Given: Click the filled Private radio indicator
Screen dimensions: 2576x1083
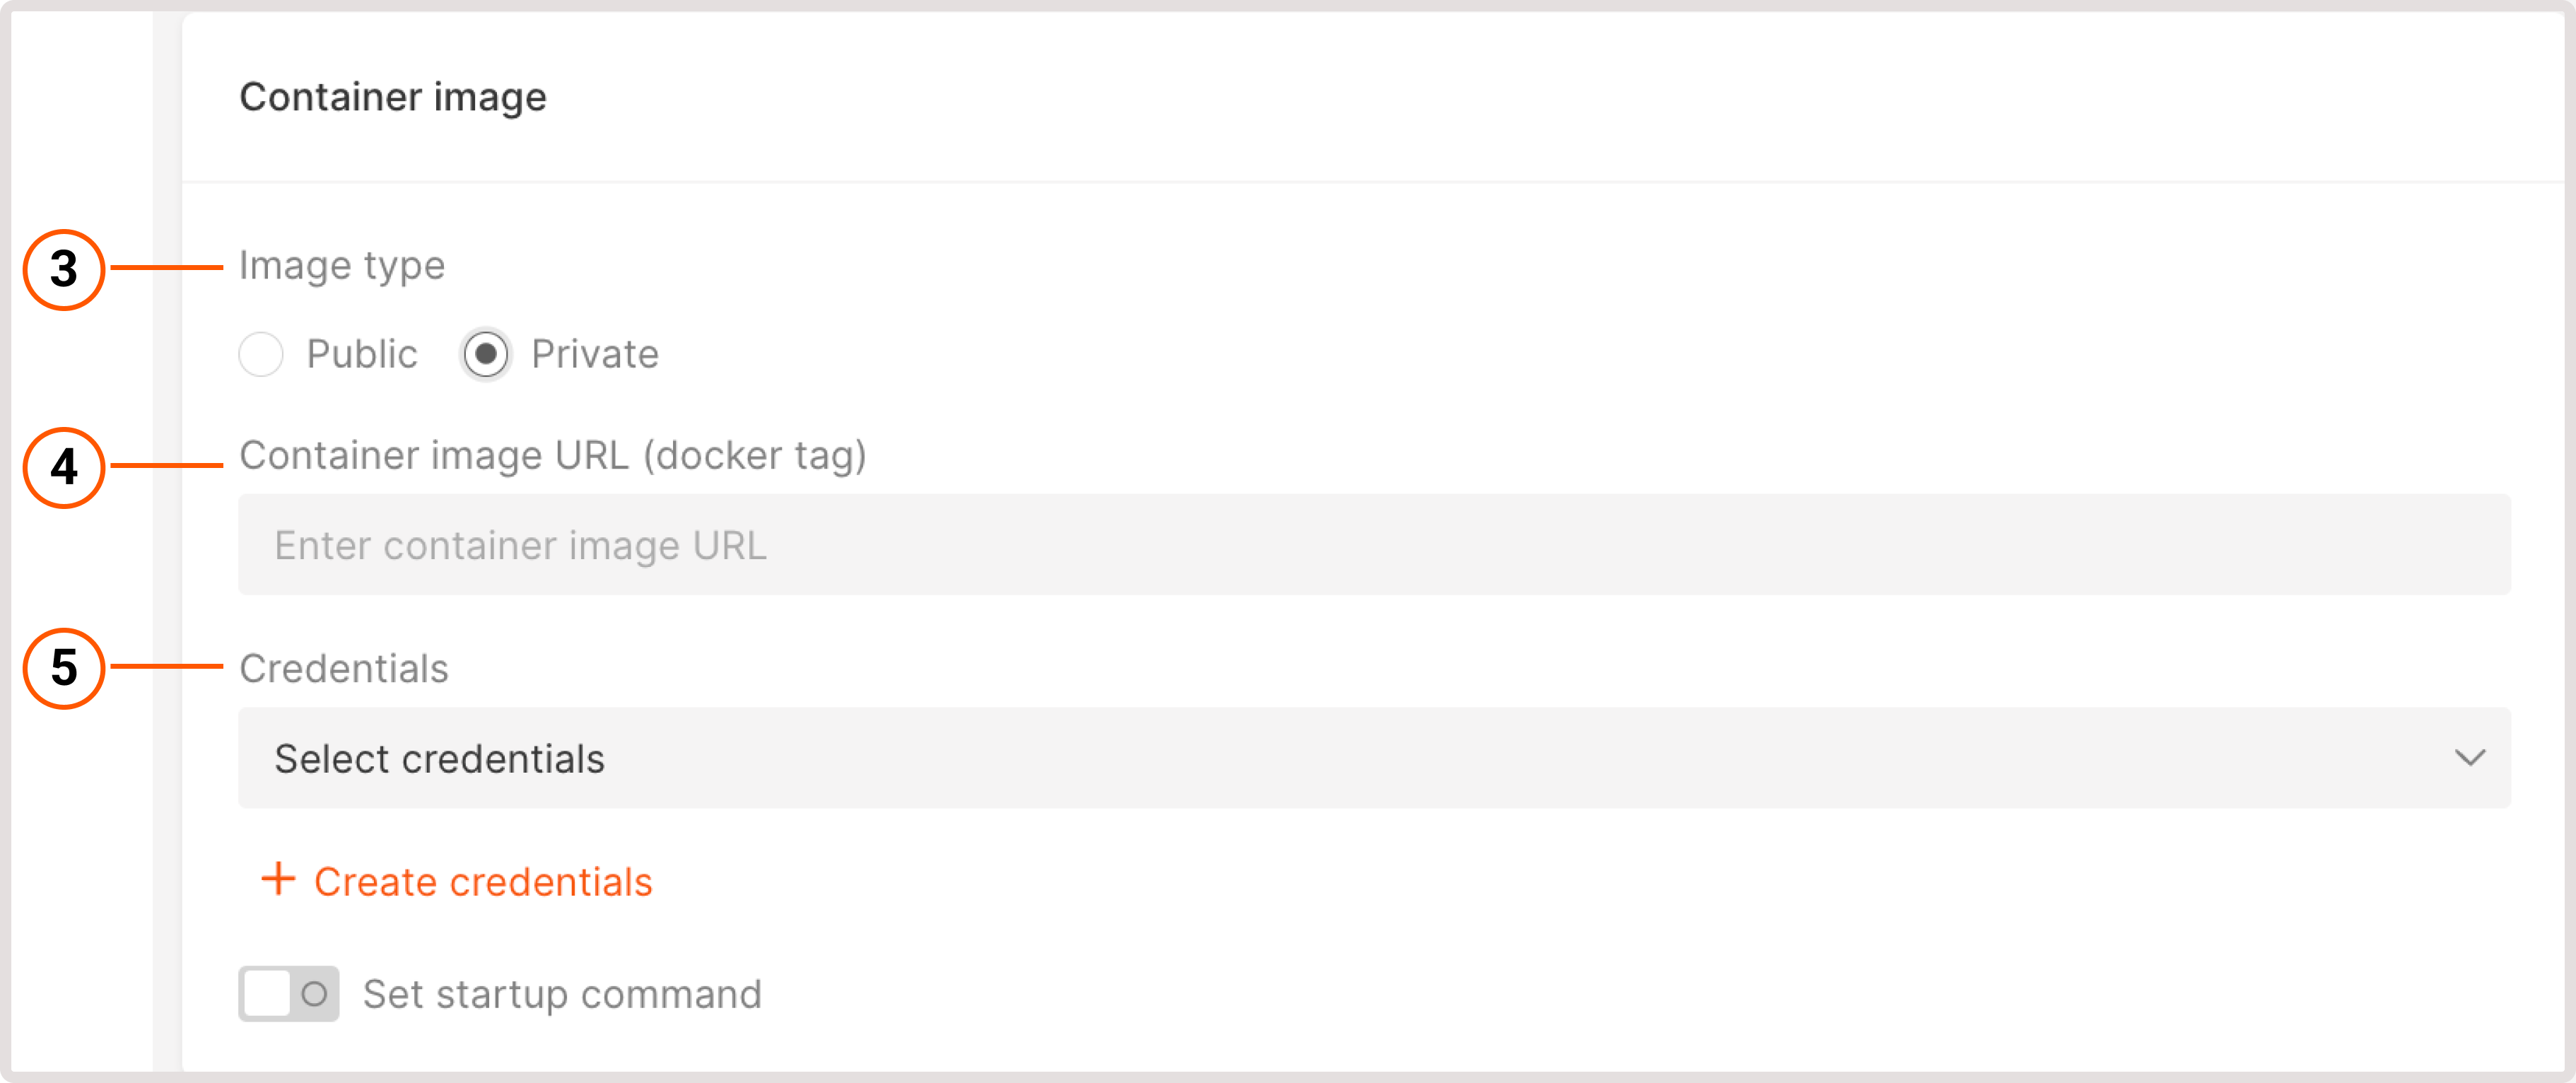Looking at the screenshot, I should [x=486, y=354].
